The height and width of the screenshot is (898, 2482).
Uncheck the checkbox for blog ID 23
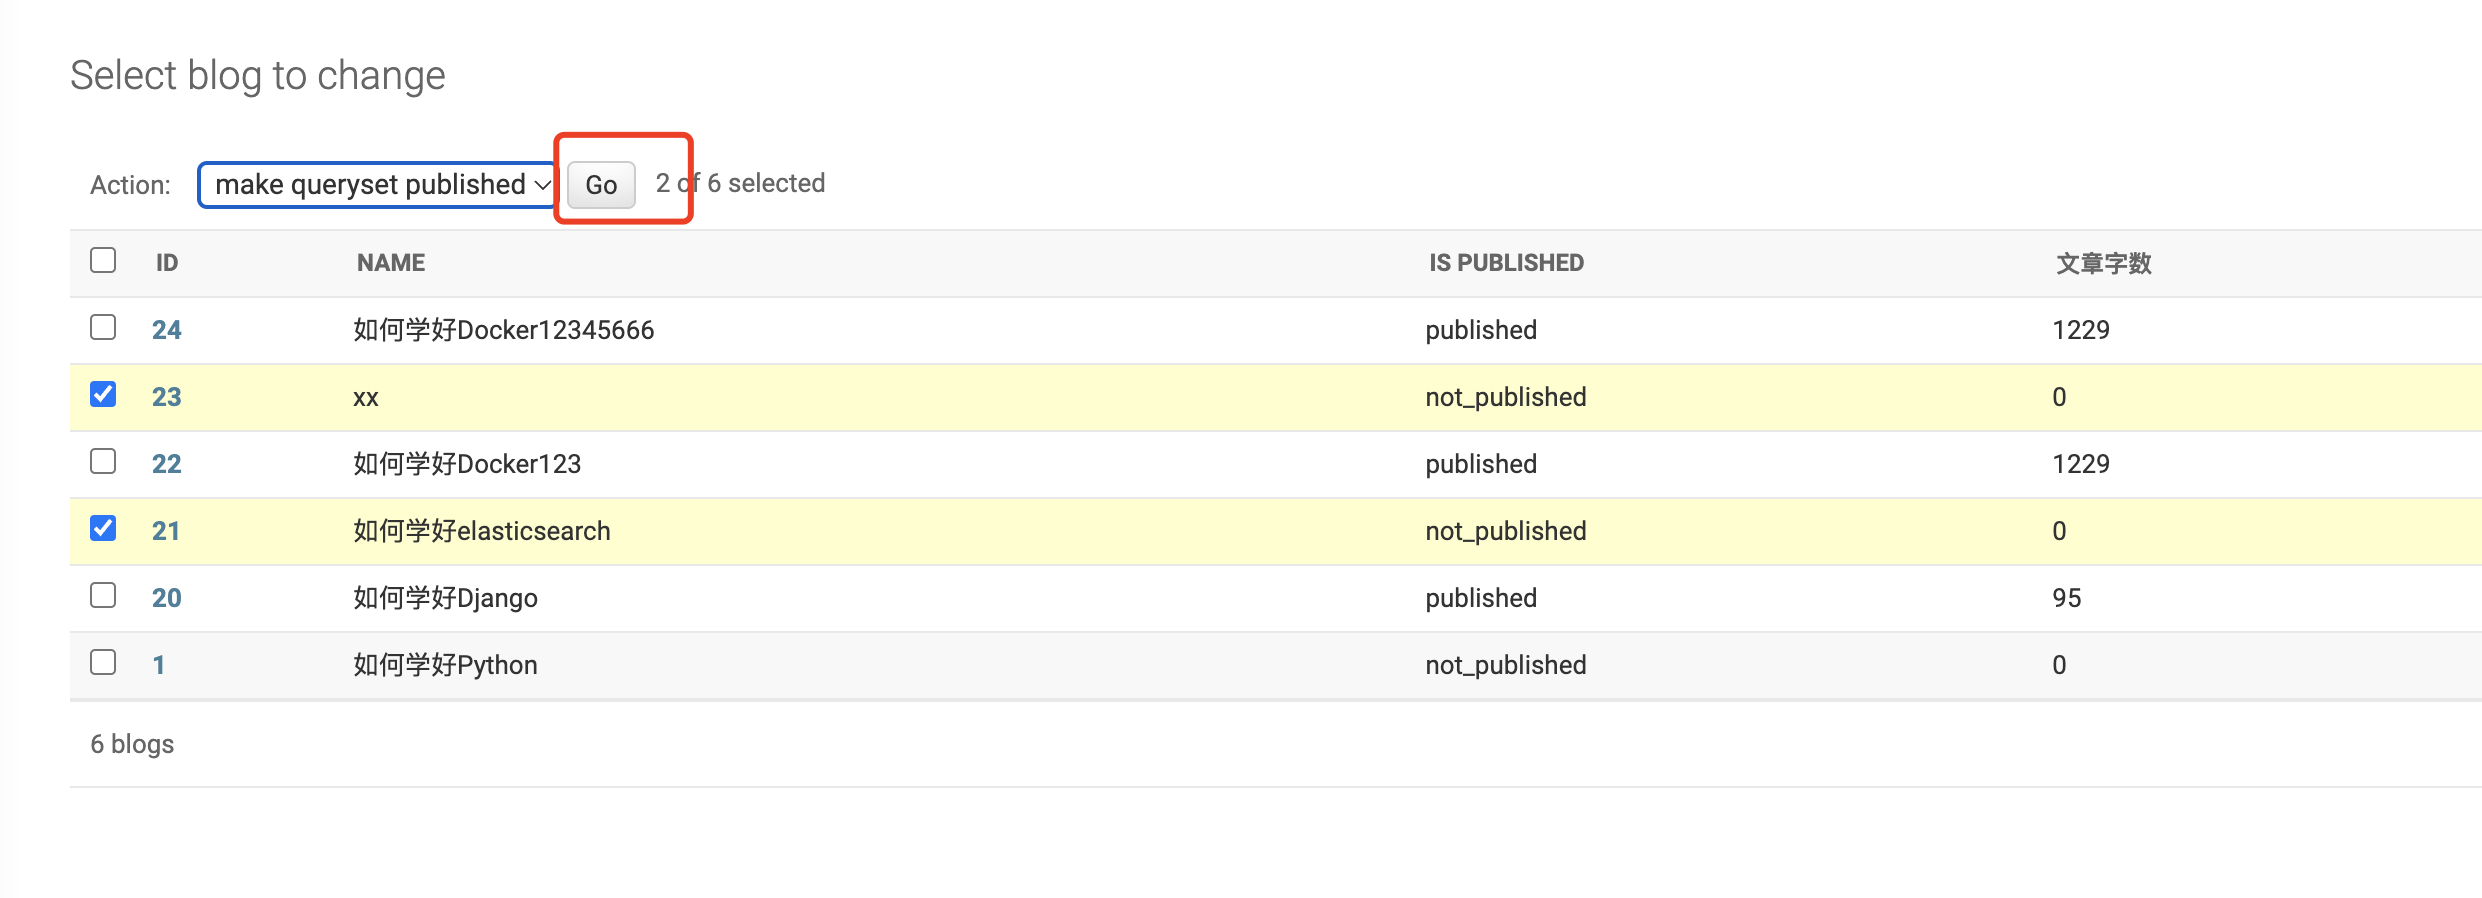[103, 394]
